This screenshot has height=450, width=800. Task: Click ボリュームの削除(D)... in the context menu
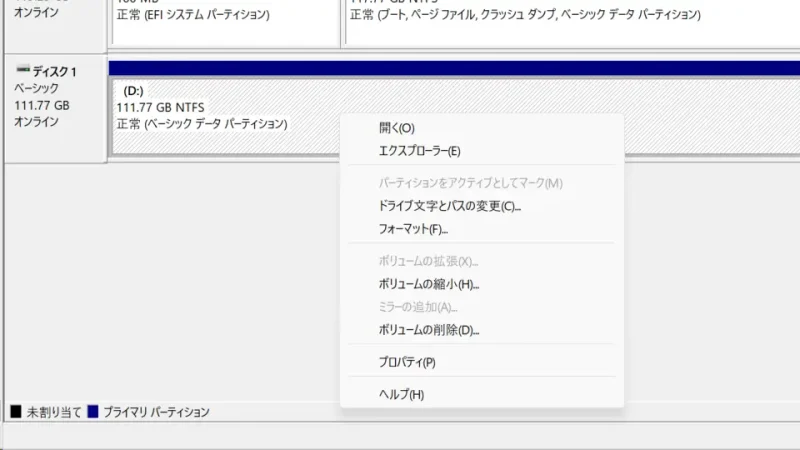click(x=429, y=329)
